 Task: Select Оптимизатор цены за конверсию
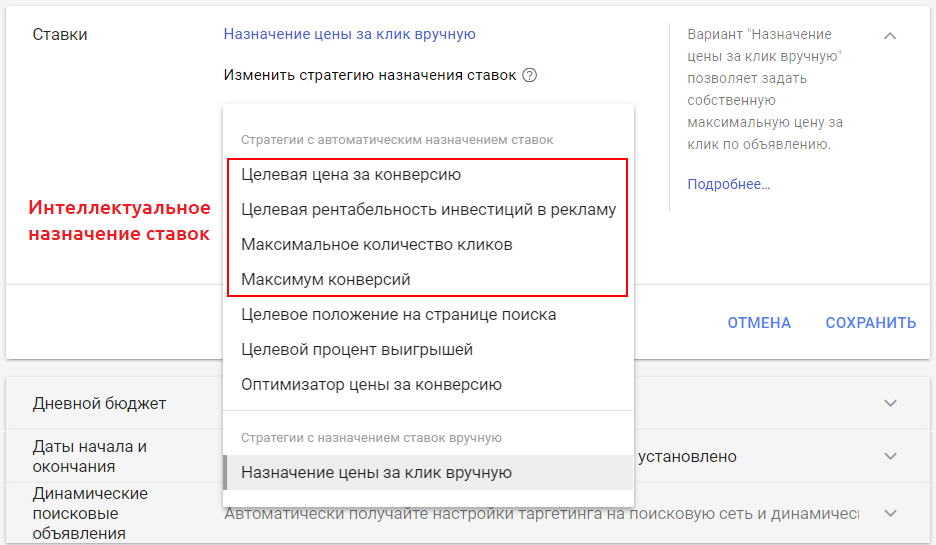point(371,384)
